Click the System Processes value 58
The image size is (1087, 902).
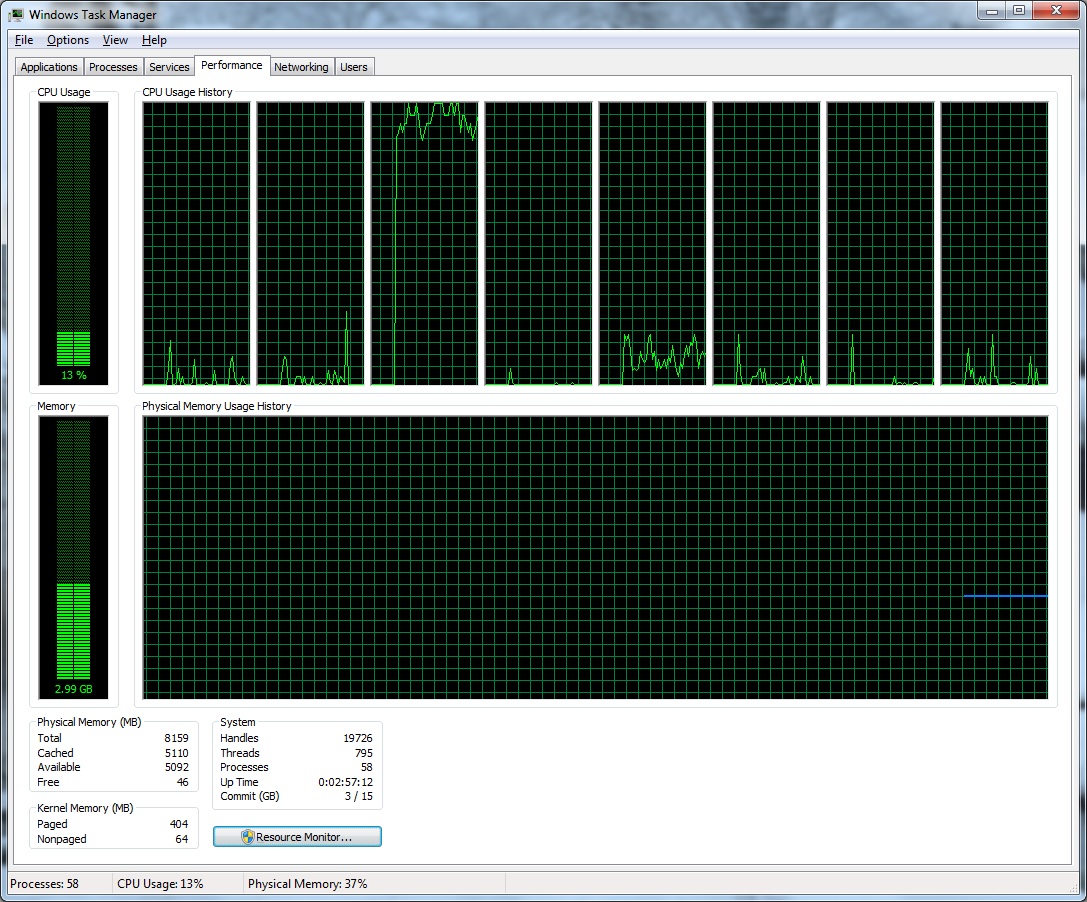pyautogui.click(x=367, y=767)
